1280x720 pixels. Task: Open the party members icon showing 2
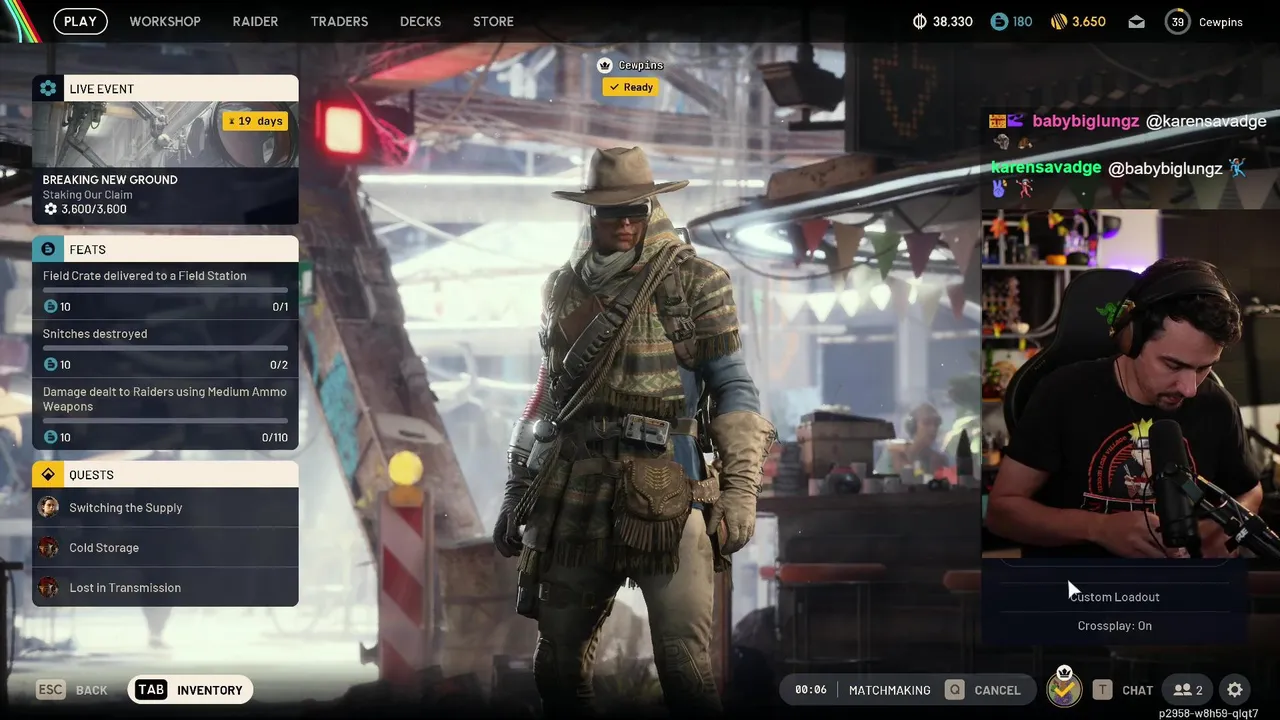(1188, 690)
